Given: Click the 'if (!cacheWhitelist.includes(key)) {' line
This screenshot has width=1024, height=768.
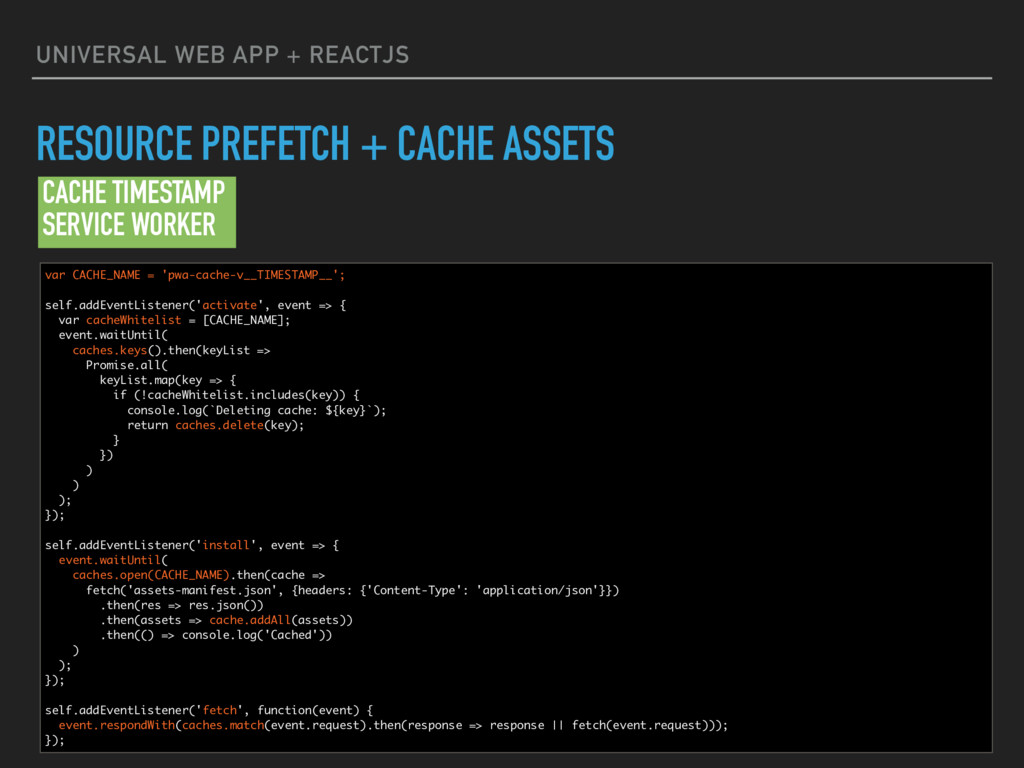Looking at the screenshot, I should click(x=236, y=395).
